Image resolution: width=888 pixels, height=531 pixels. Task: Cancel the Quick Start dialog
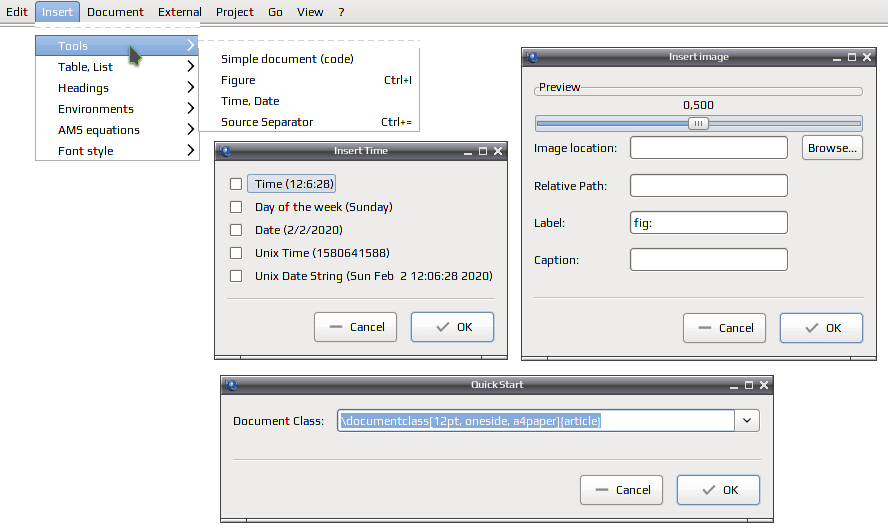[x=621, y=490]
